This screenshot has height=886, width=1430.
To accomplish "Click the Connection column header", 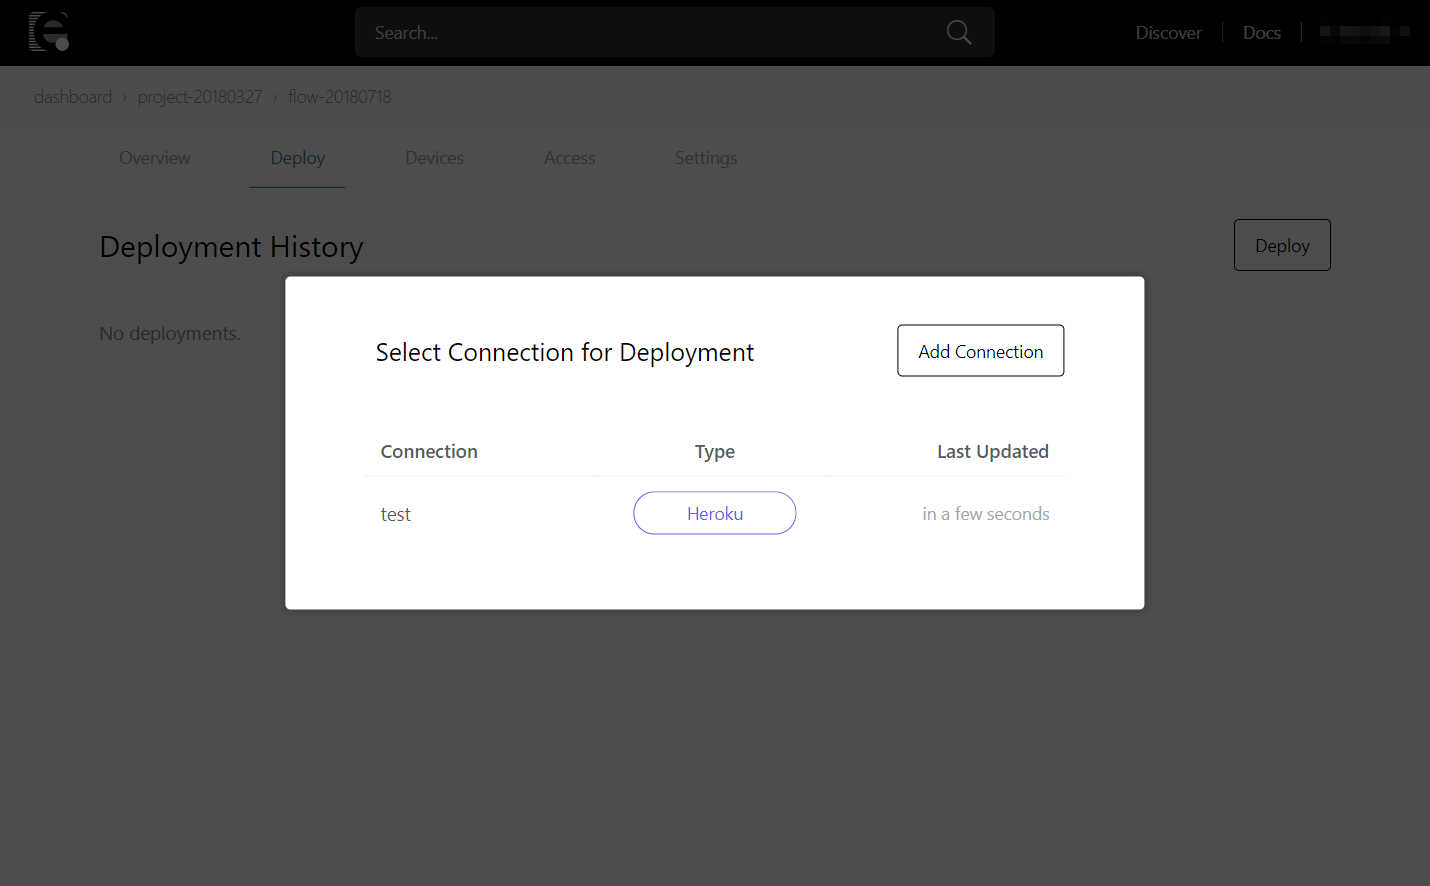I will tap(428, 451).
